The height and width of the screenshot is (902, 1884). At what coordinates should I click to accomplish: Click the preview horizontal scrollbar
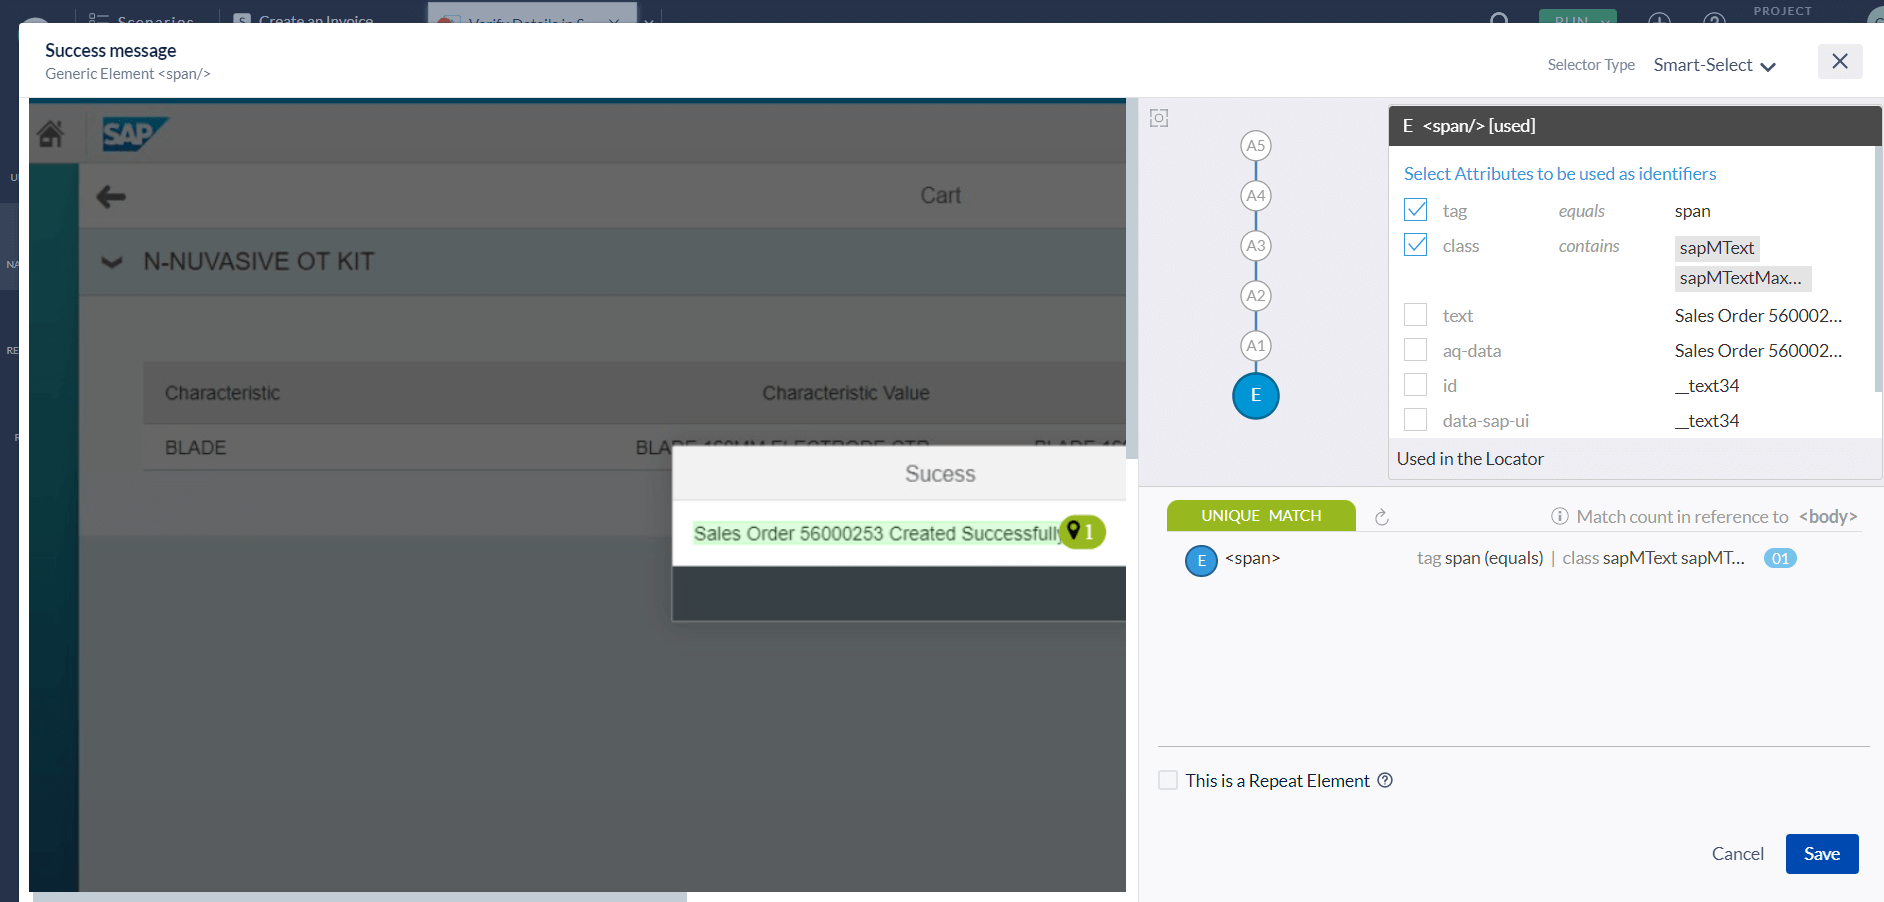point(360,897)
